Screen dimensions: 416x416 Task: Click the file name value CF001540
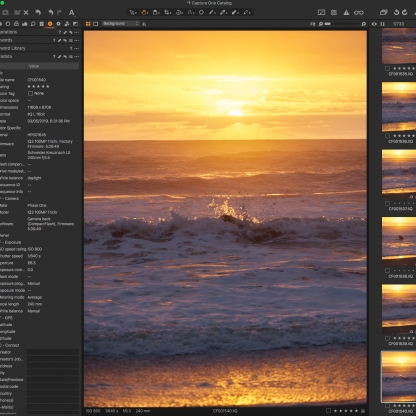[37, 80]
